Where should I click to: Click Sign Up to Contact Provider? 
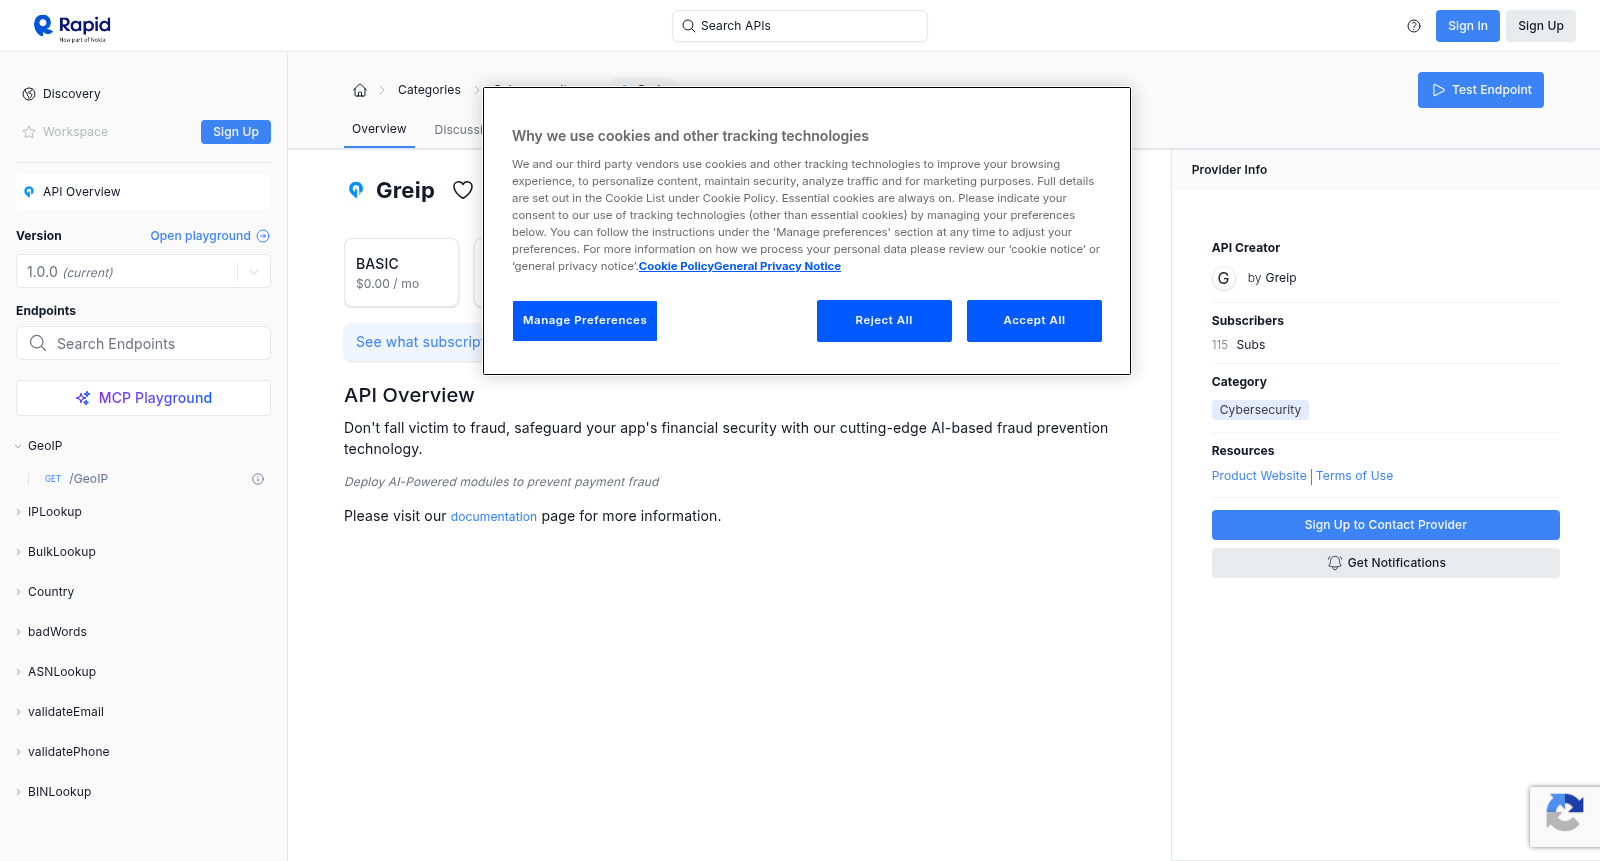click(1386, 525)
